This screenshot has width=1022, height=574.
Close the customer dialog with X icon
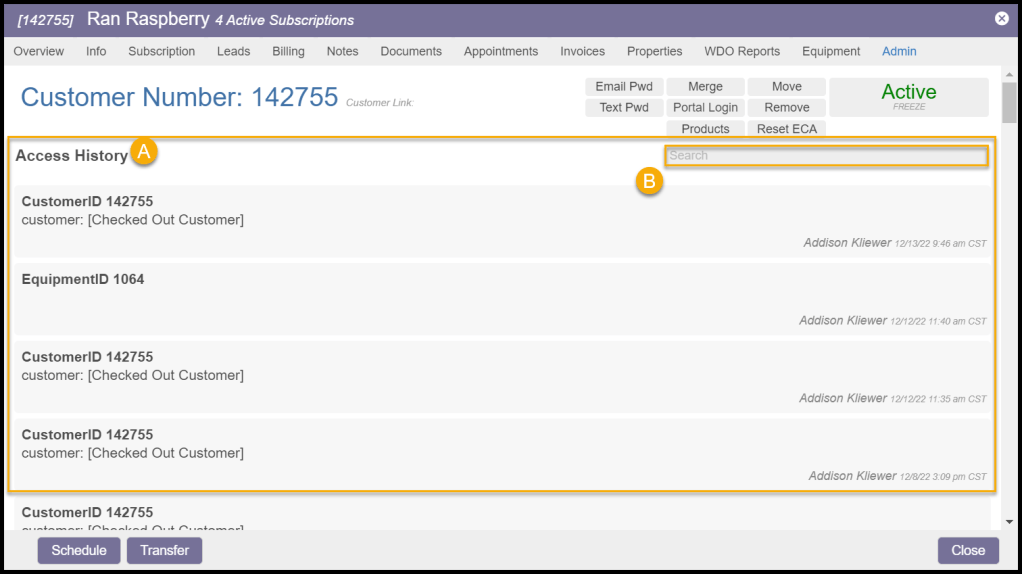click(x=1001, y=19)
